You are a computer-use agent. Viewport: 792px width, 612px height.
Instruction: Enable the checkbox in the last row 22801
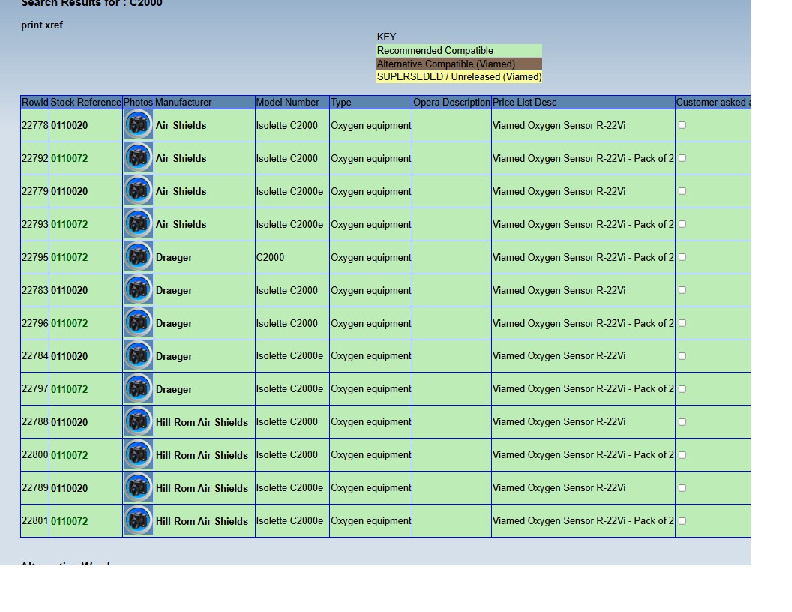point(682,521)
